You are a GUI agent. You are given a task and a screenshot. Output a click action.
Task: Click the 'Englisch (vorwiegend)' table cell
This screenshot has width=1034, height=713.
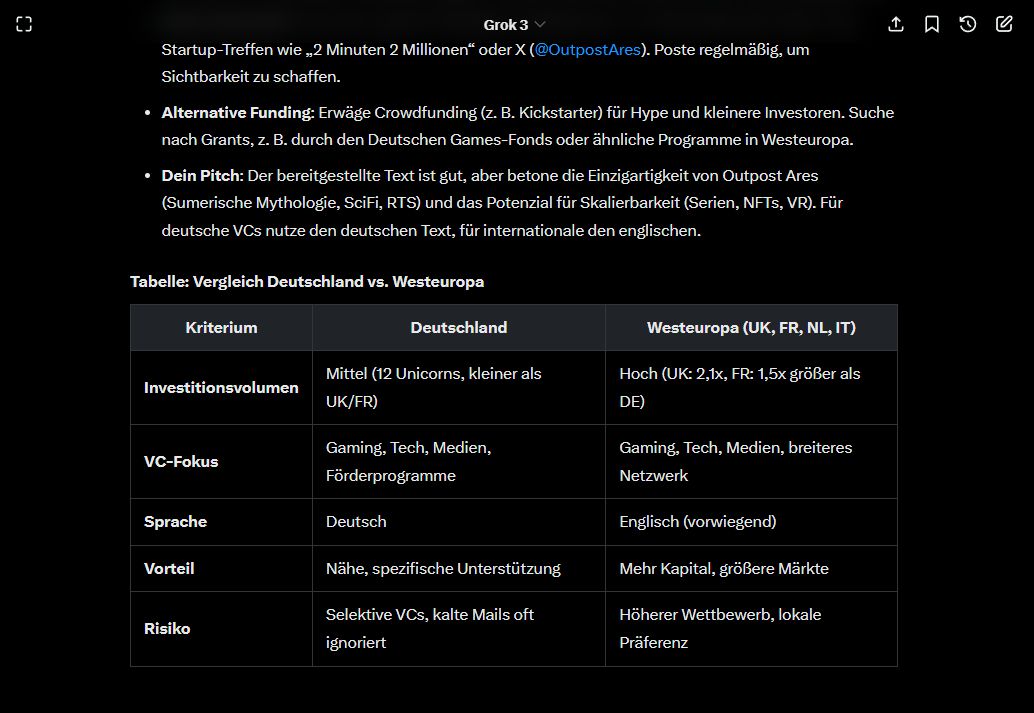point(751,521)
